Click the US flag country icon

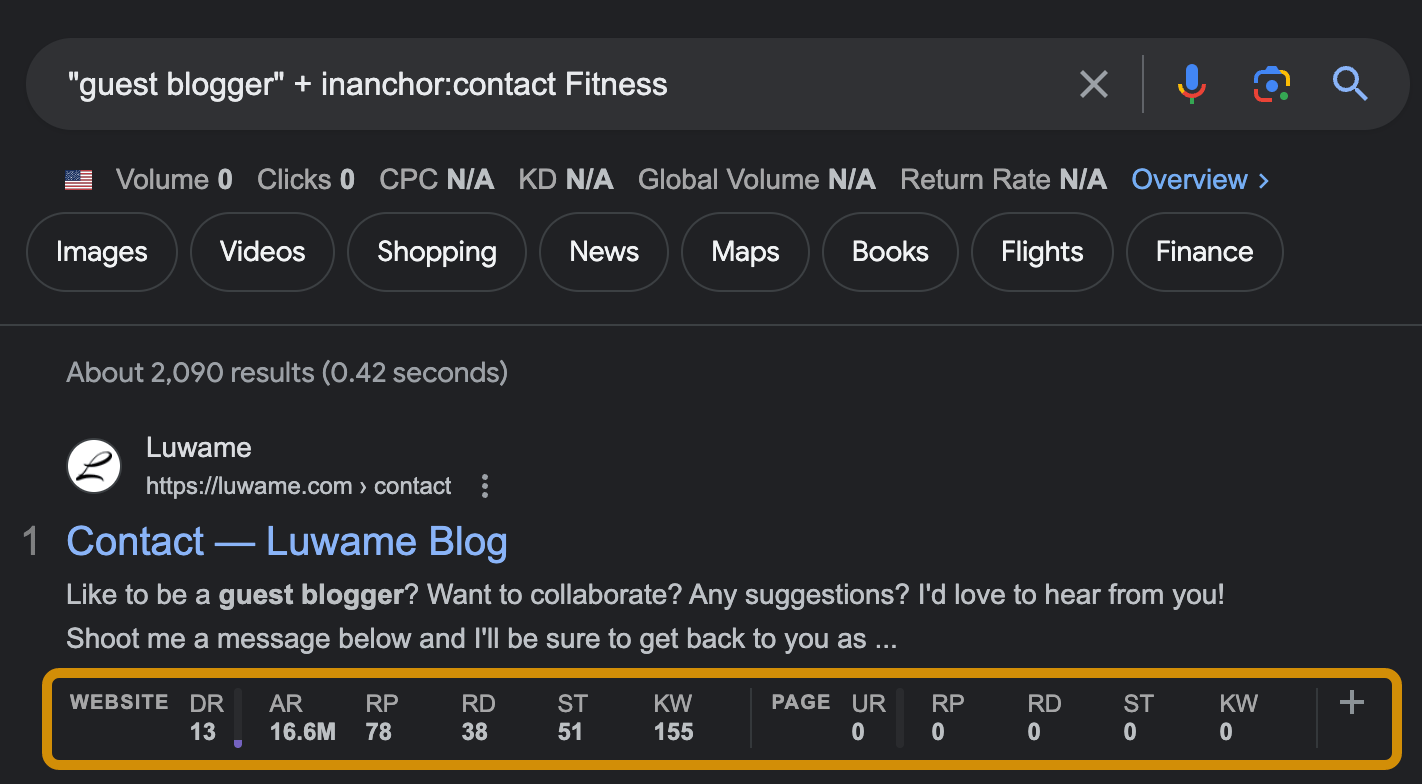point(78,179)
